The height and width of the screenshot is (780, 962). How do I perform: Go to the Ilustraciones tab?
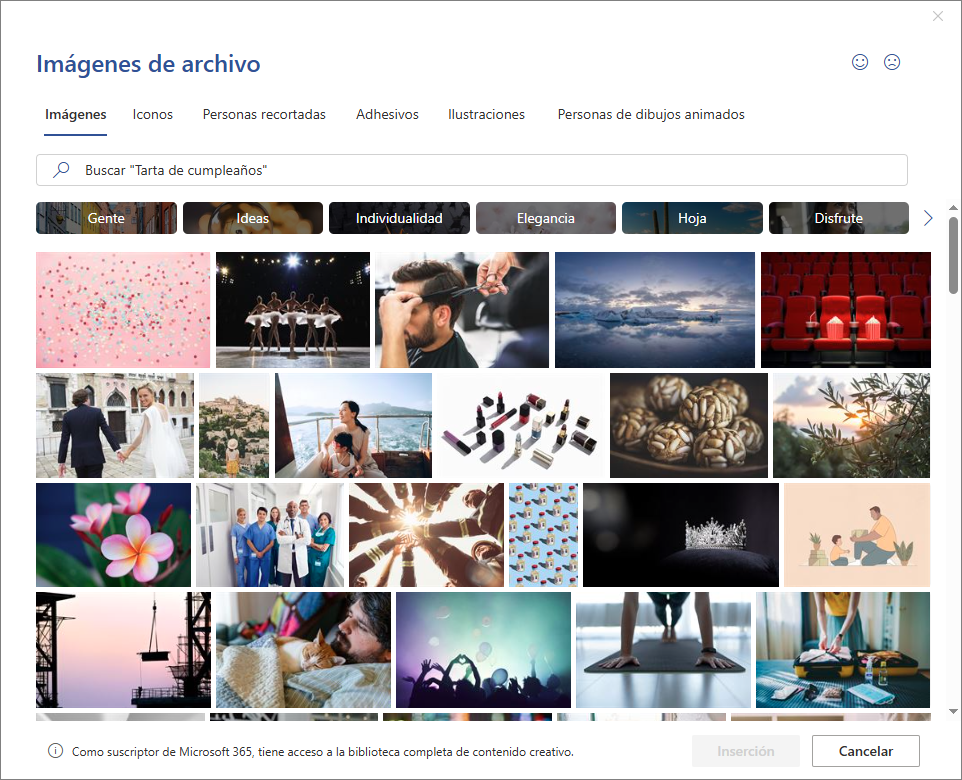pyautogui.click(x=486, y=115)
